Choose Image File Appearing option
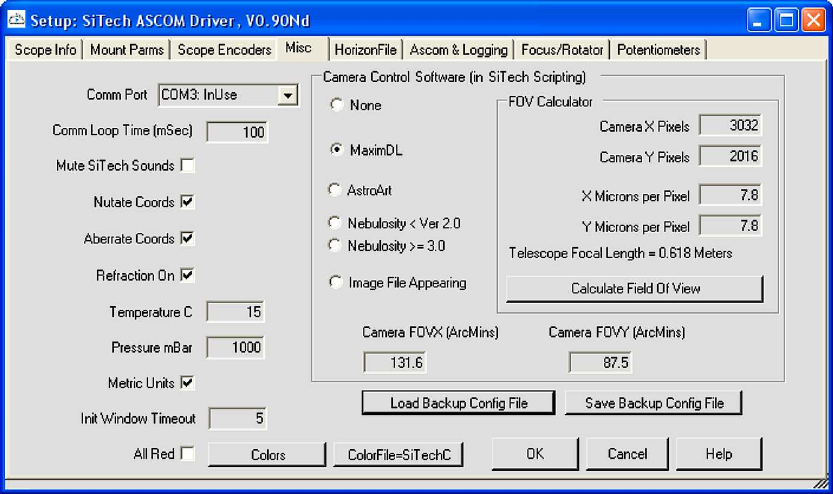 pyautogui.click(x=335, y=282)
